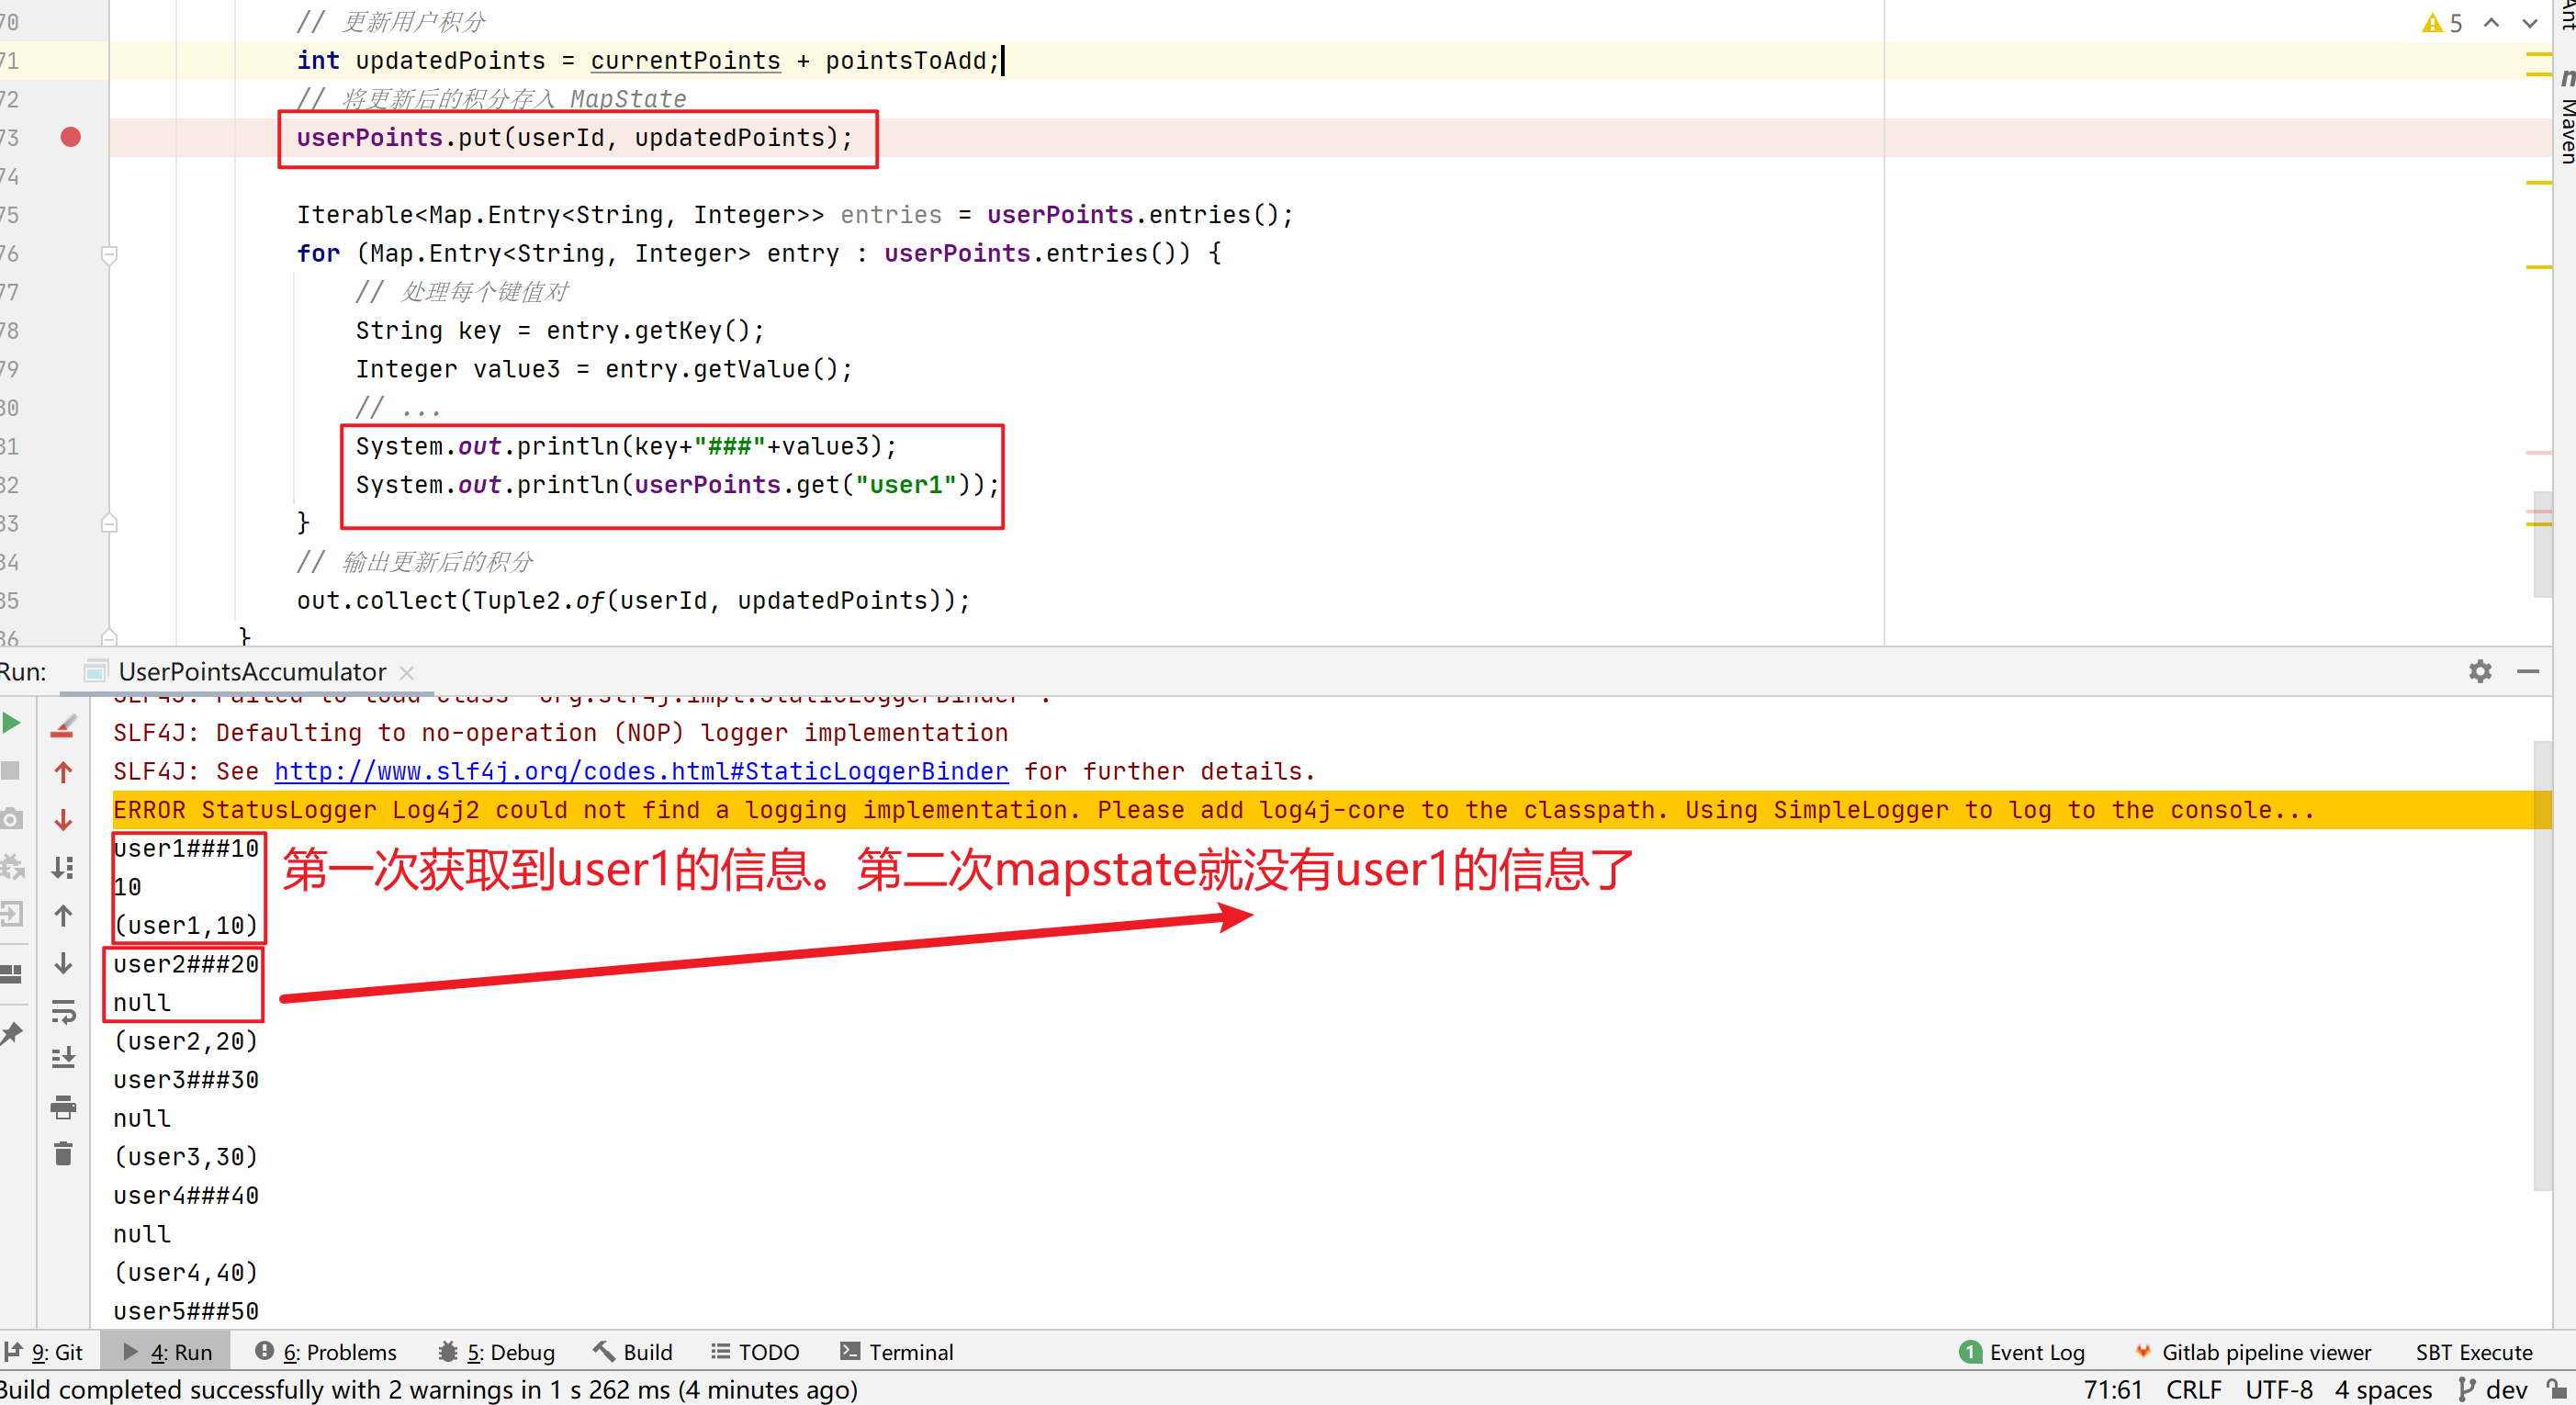Click the red up arrow icon

[63, 772]
